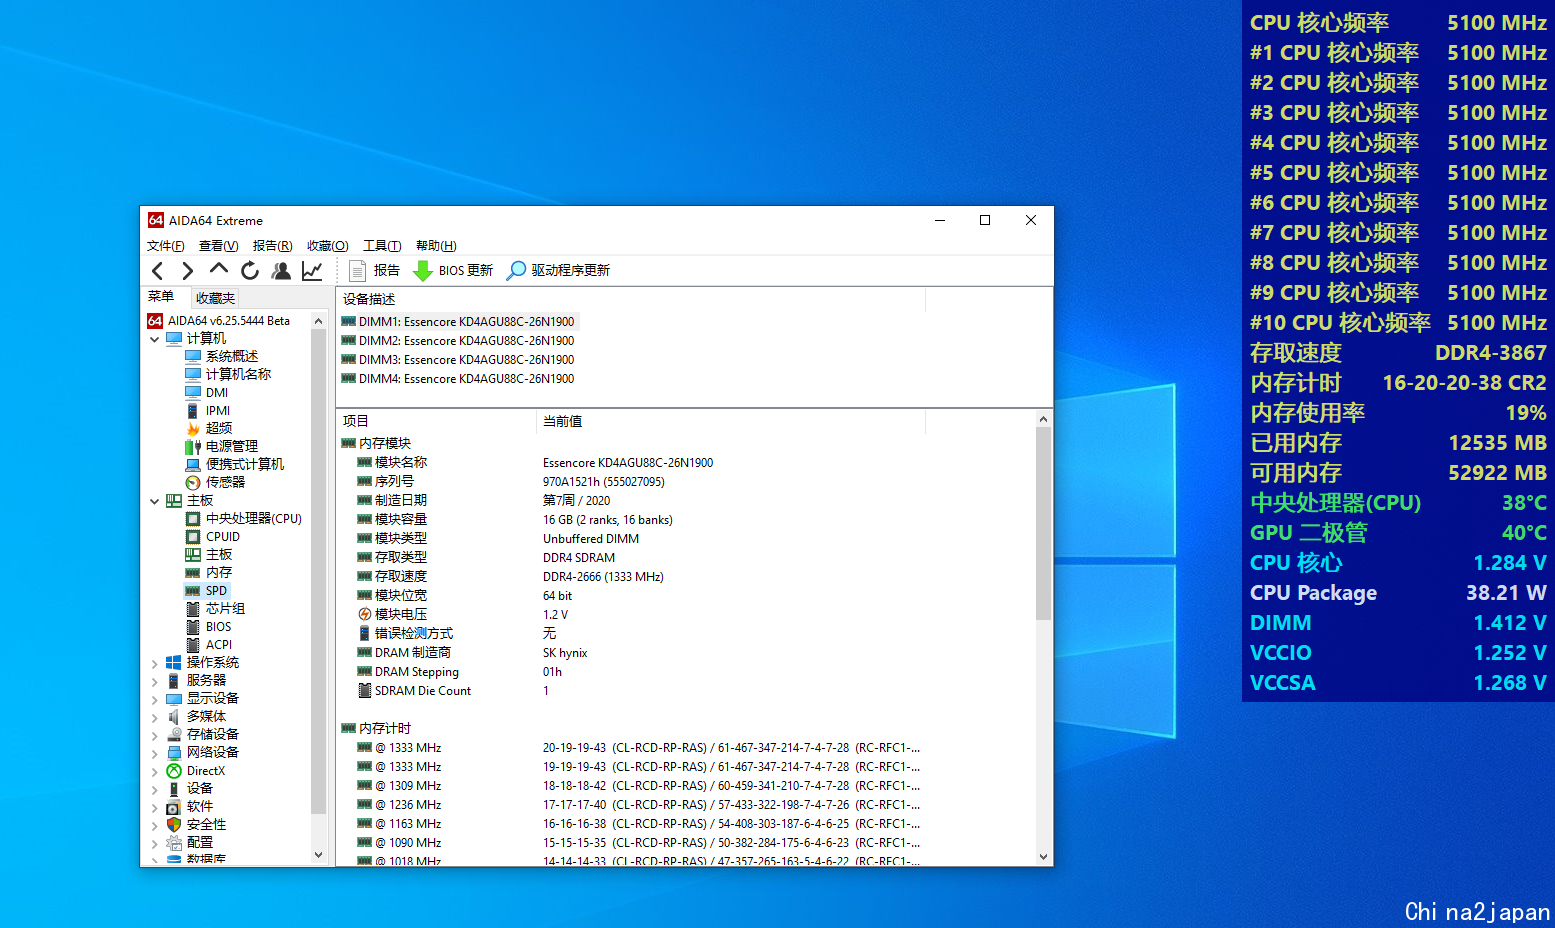Viewport: 1555px width, 928px height.
Task: Open the 文件(F) menu
Action: click(x=165, y=246)
